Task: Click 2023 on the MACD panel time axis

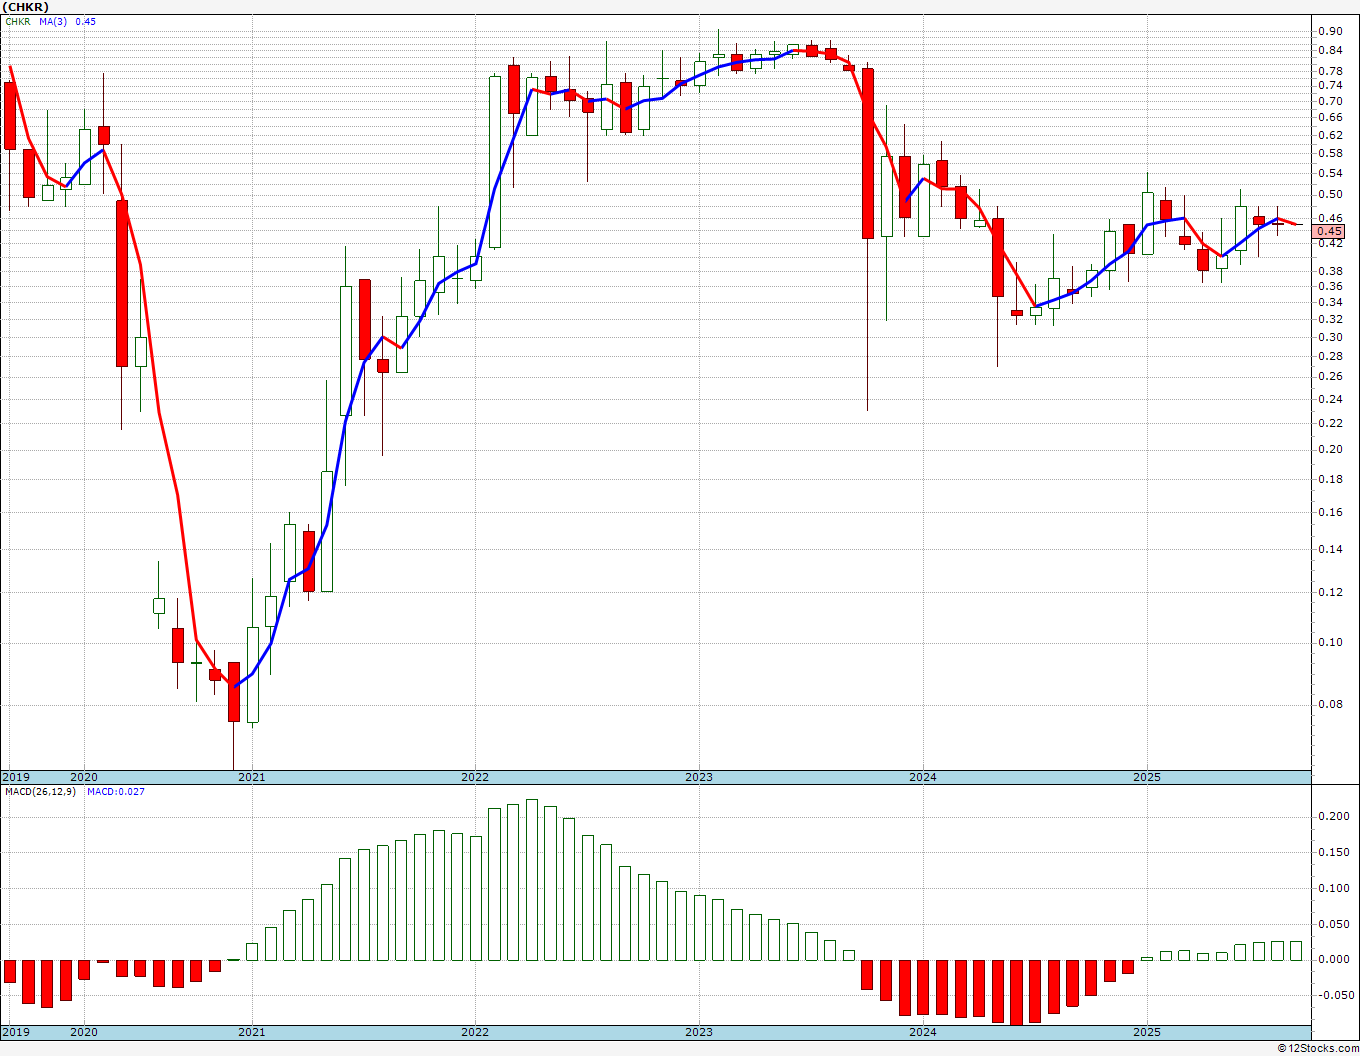Action: point(699,1032)
